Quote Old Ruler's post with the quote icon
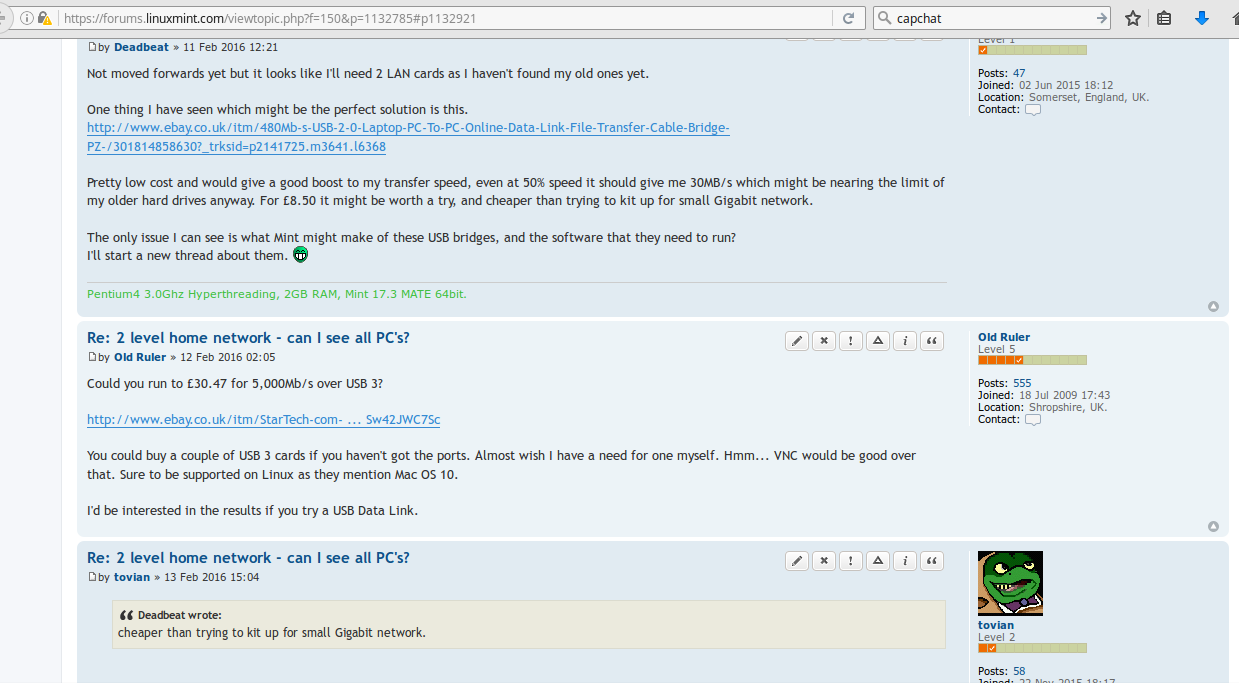Viewport: 1239px width, 683px height. [932, 341]
